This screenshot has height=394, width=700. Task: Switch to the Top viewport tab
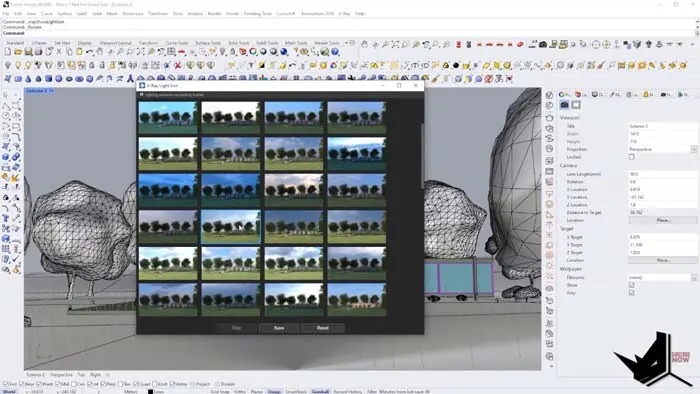click(81, 375)
